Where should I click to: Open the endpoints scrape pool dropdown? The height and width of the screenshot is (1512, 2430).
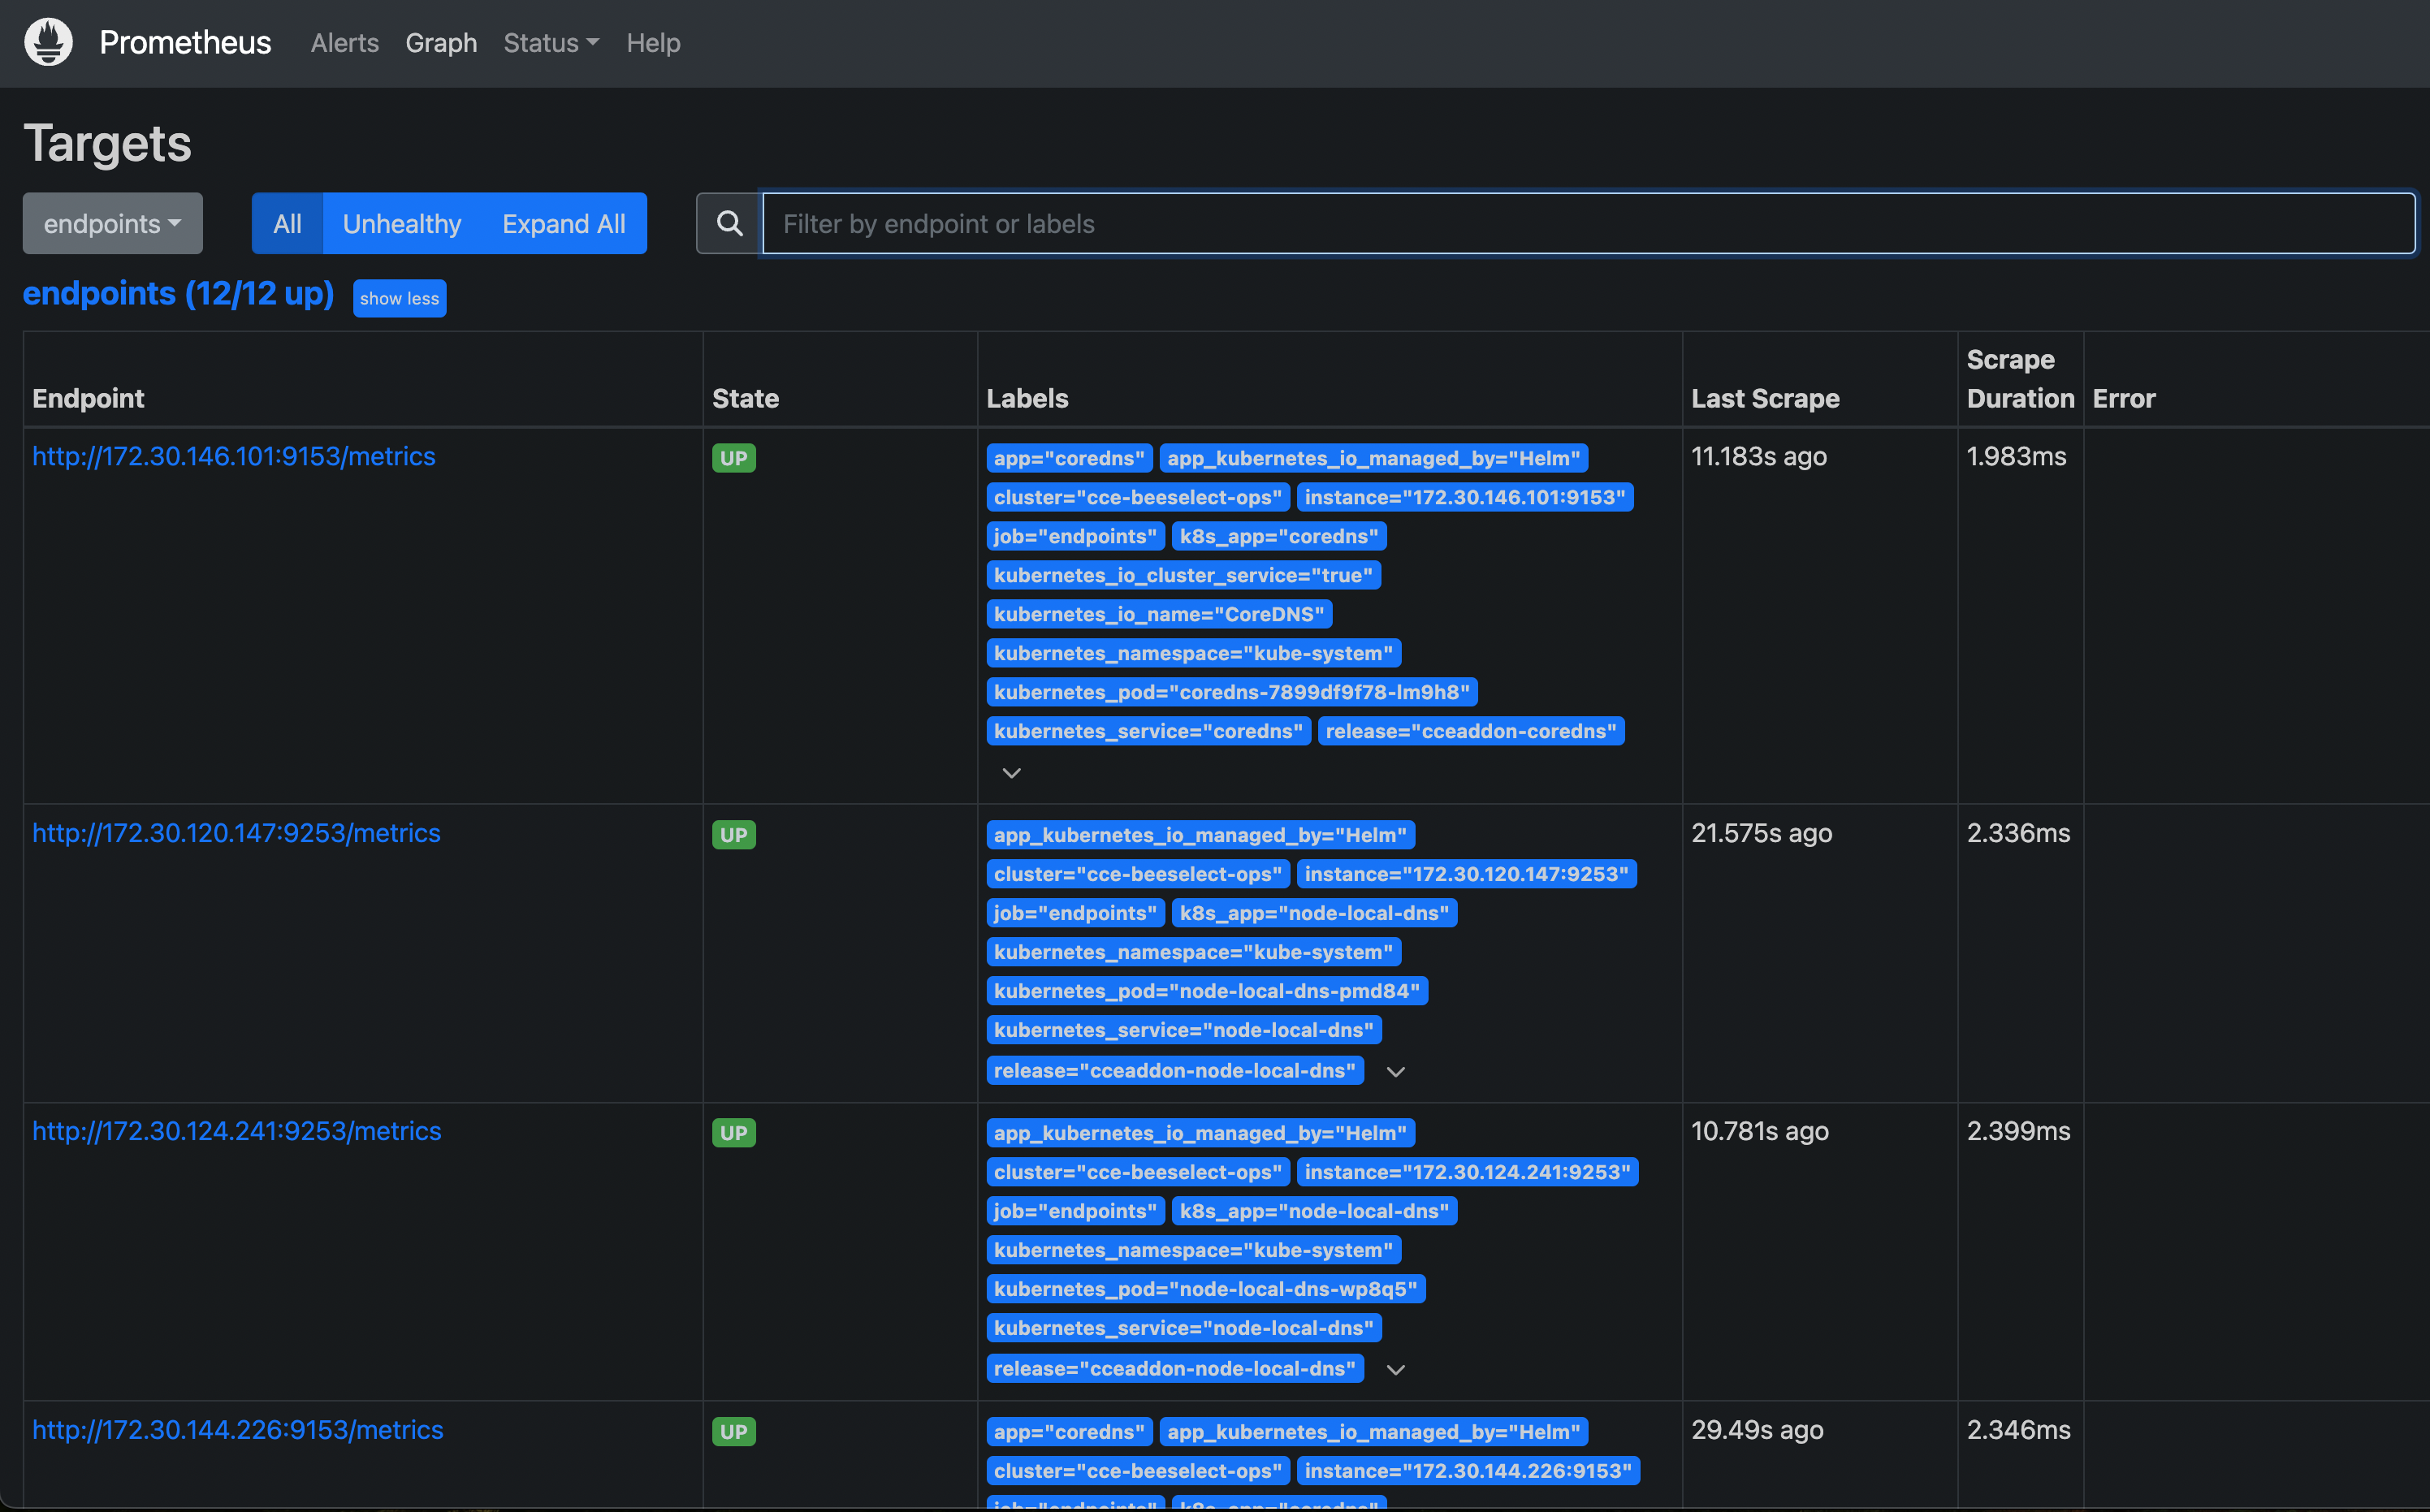(113, 223)
